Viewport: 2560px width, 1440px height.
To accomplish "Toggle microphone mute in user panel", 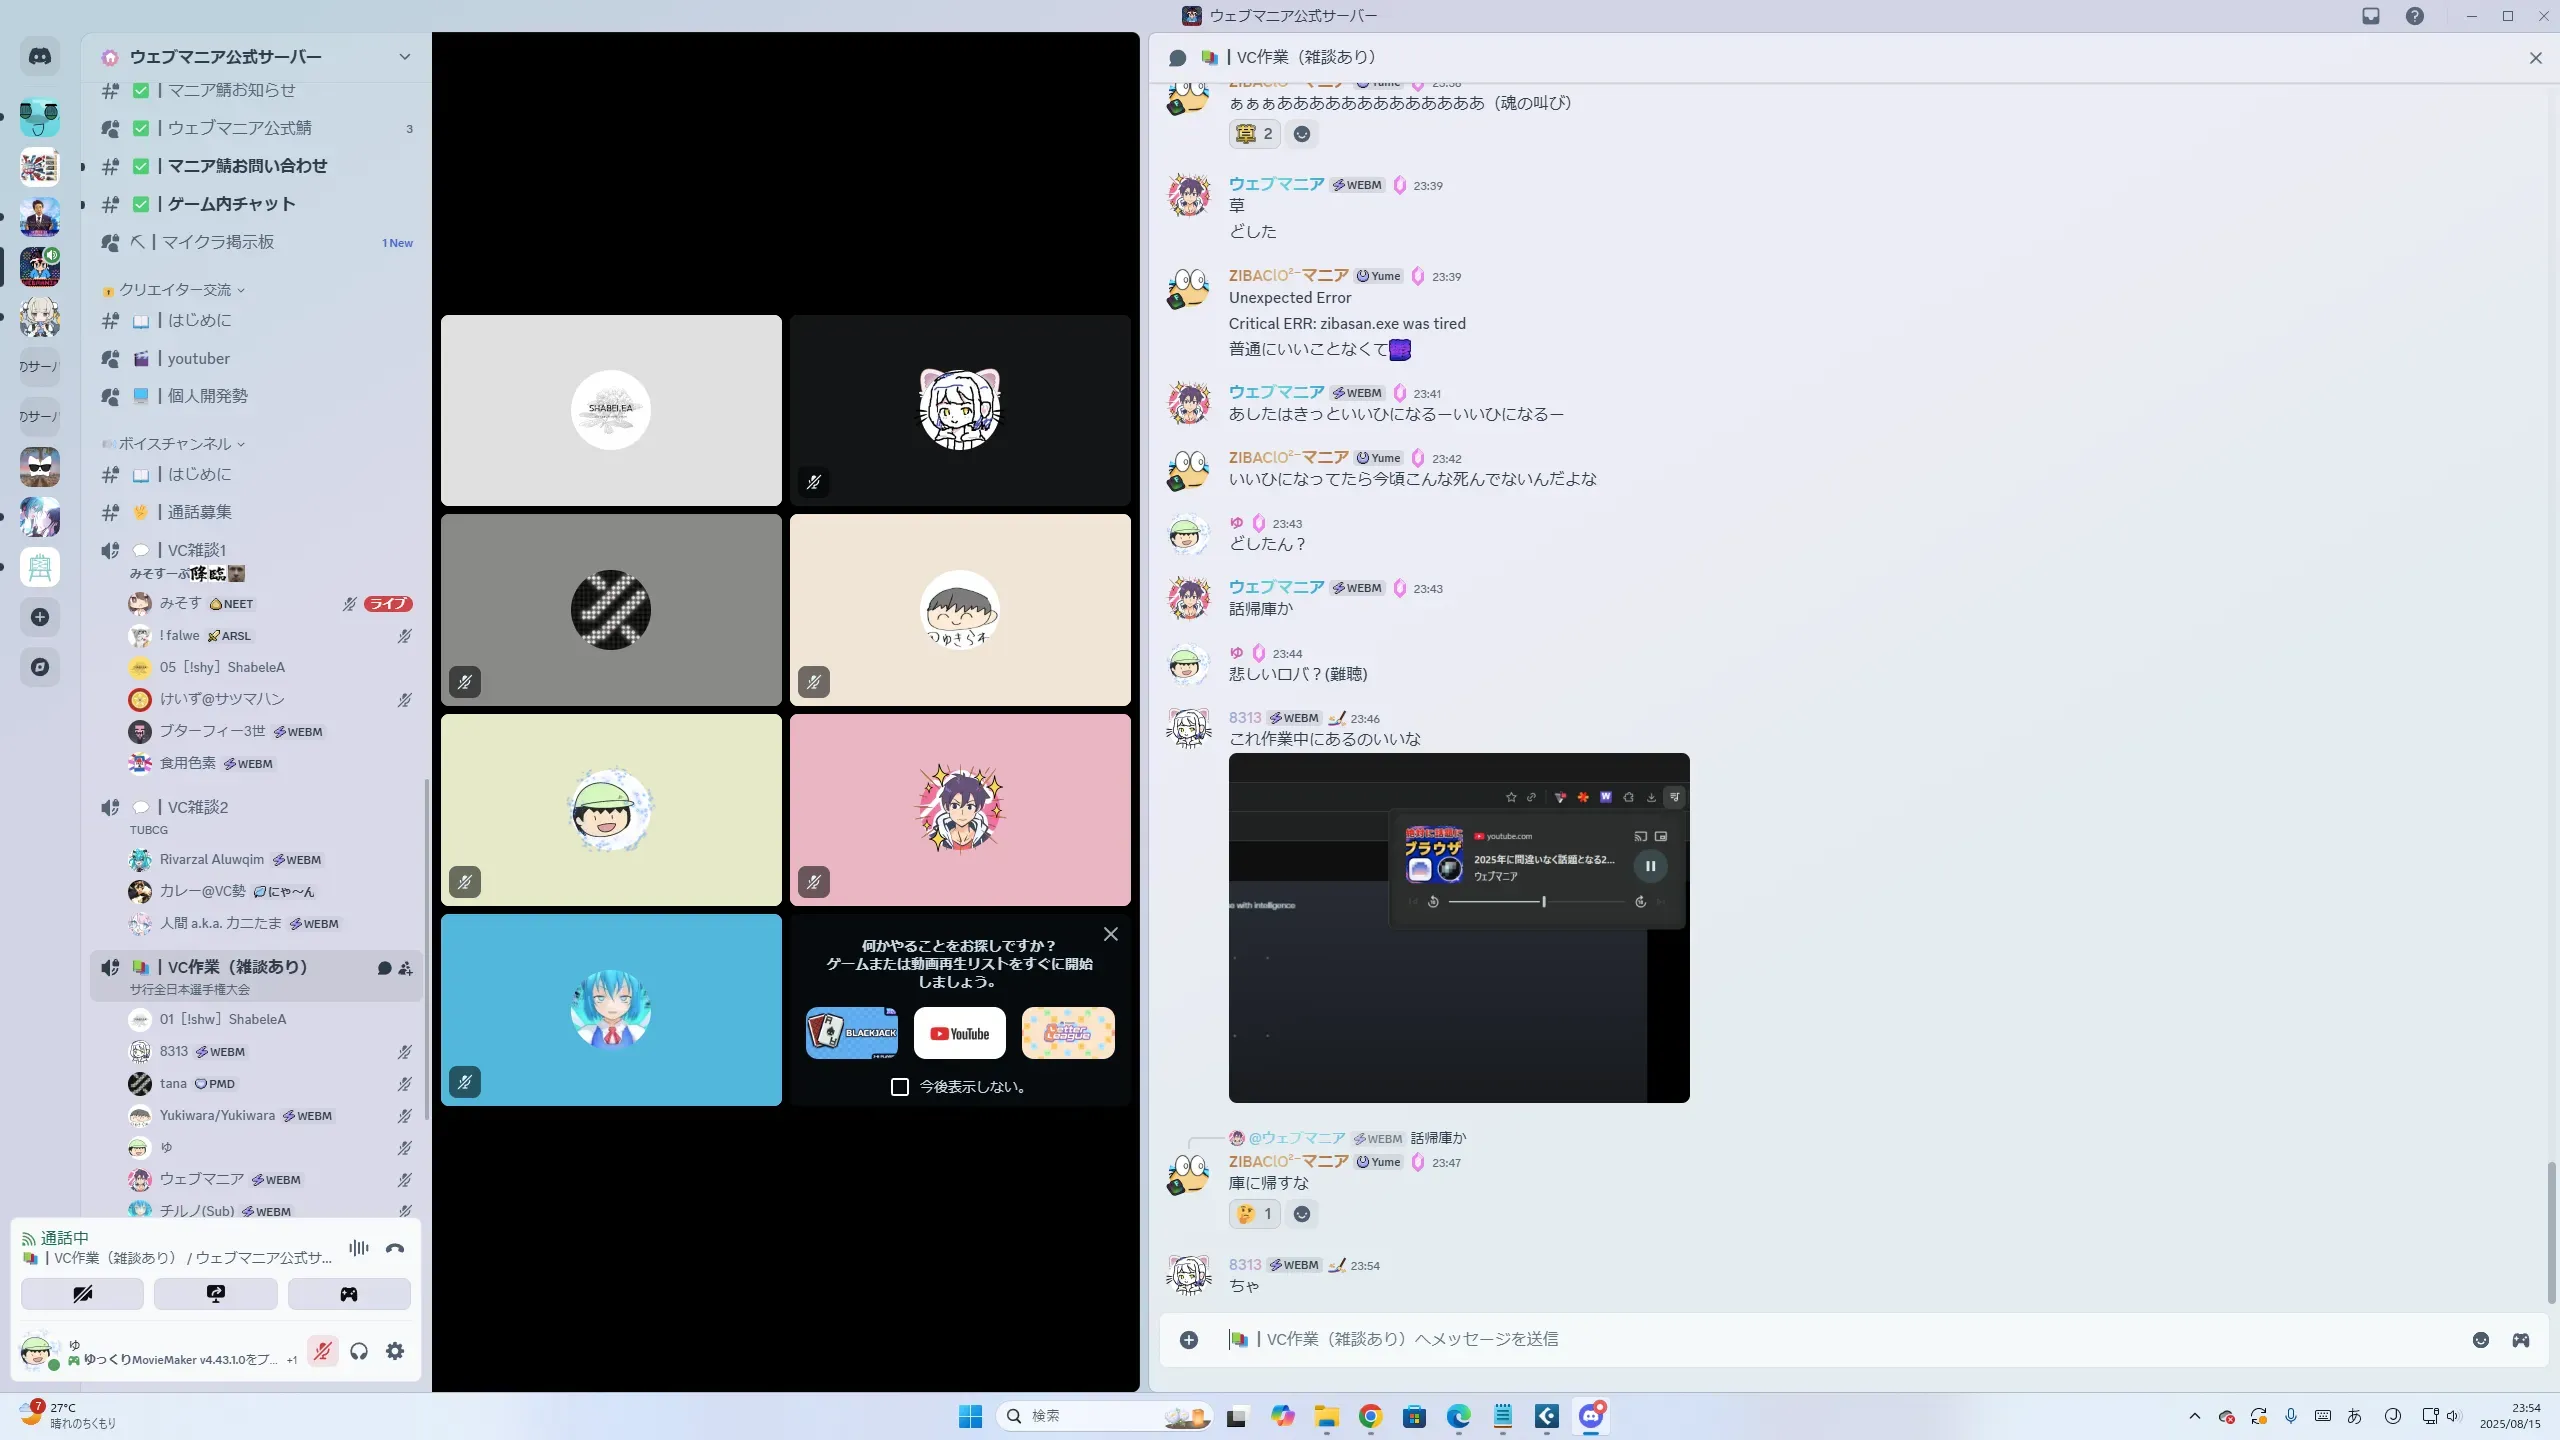I will [322, 1351].
